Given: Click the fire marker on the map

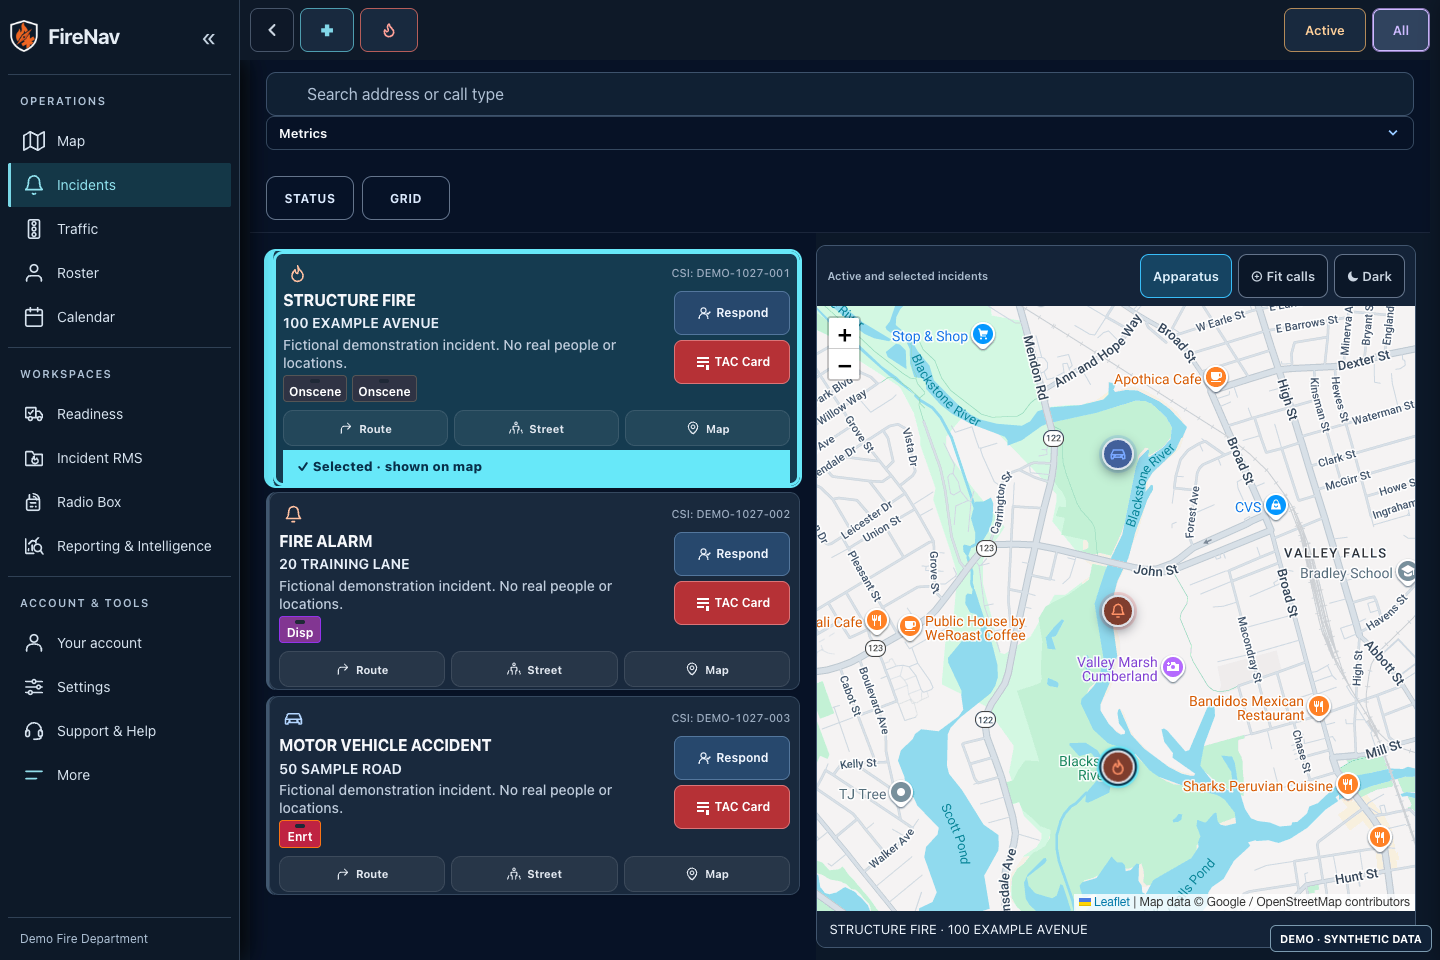Looking at the screenshot, I should pos(1118,767).
